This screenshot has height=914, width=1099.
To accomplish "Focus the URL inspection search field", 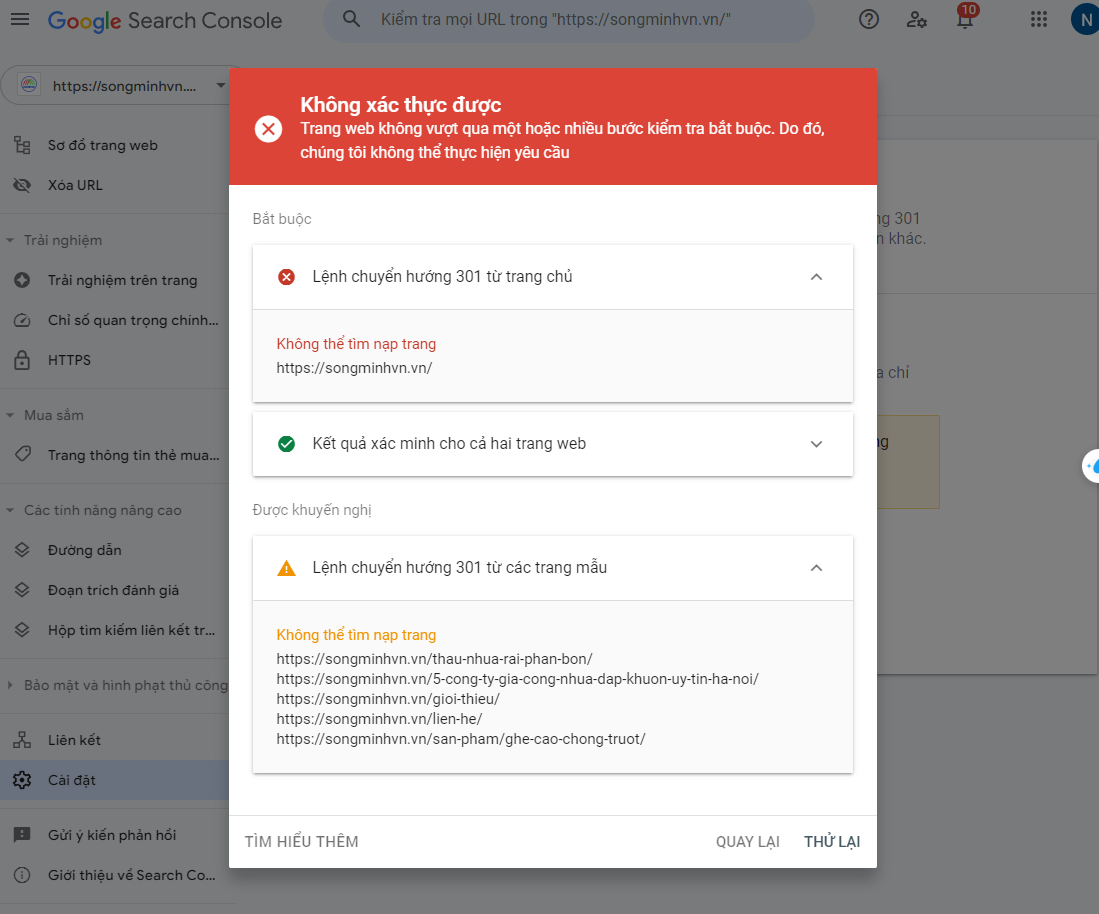I will pyautogui.click(x=569, y=20).
